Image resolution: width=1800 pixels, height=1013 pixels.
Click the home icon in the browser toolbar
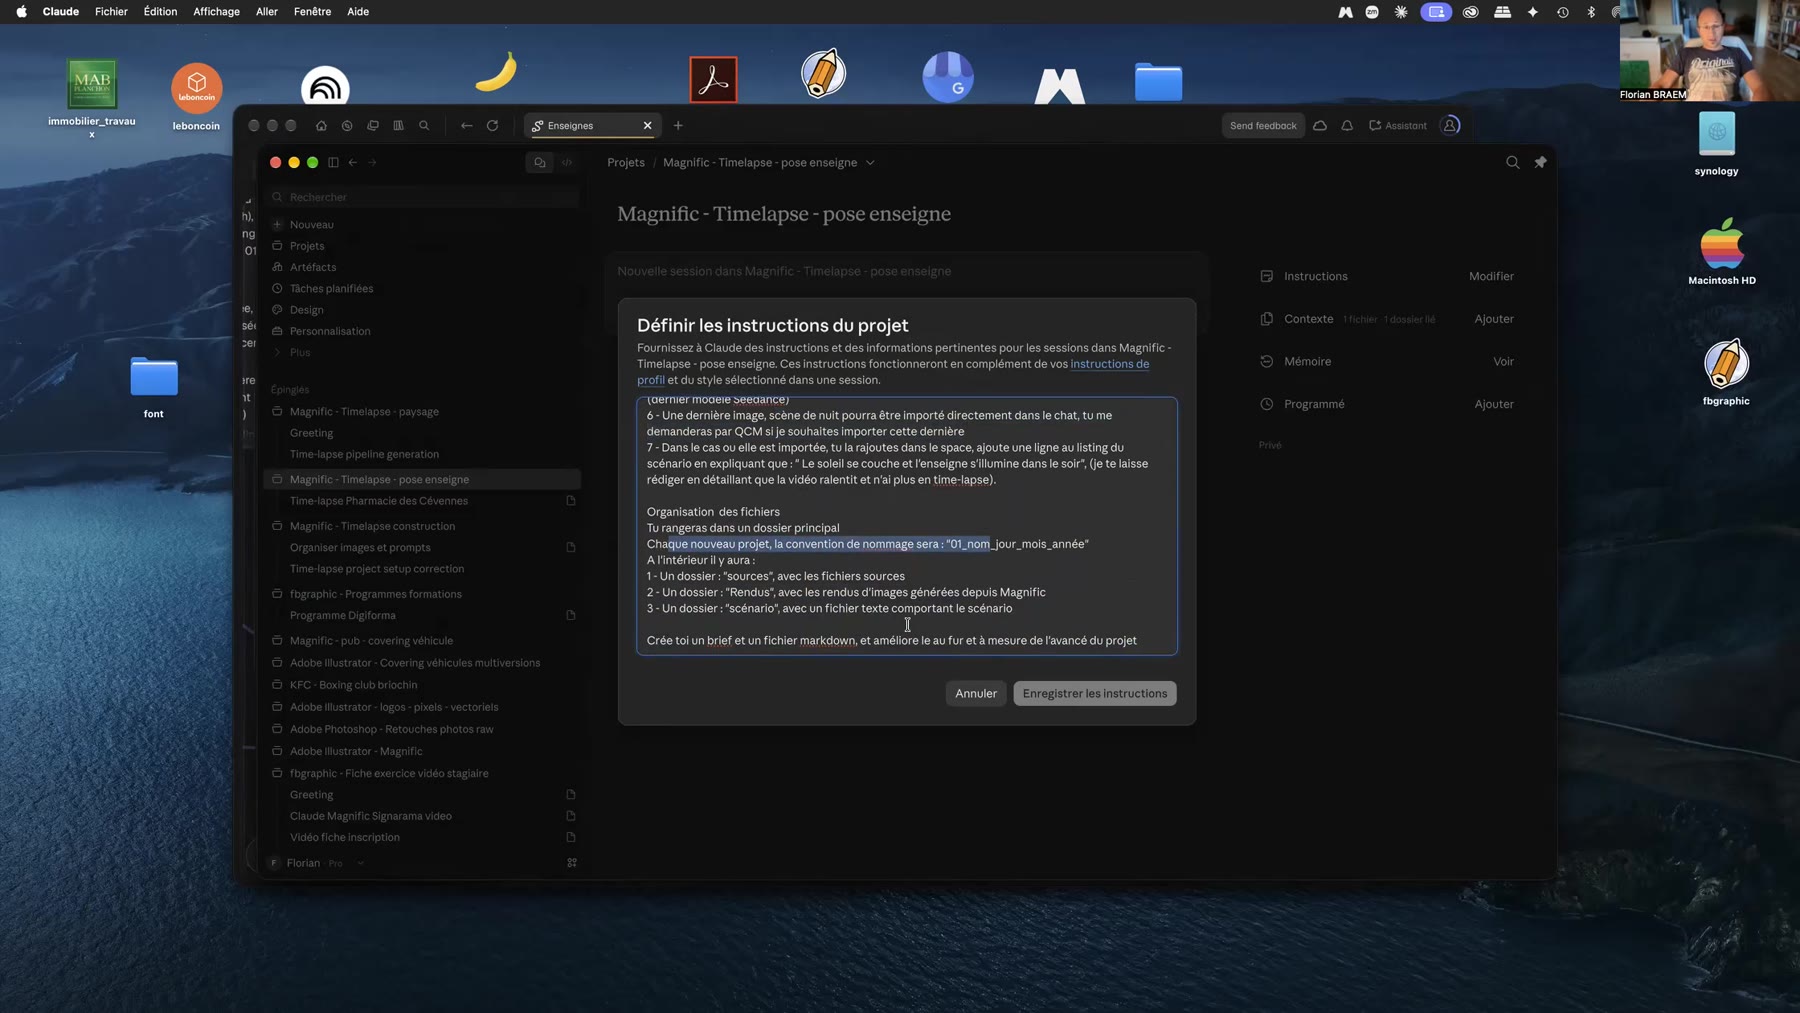click(x=321, y=126)
